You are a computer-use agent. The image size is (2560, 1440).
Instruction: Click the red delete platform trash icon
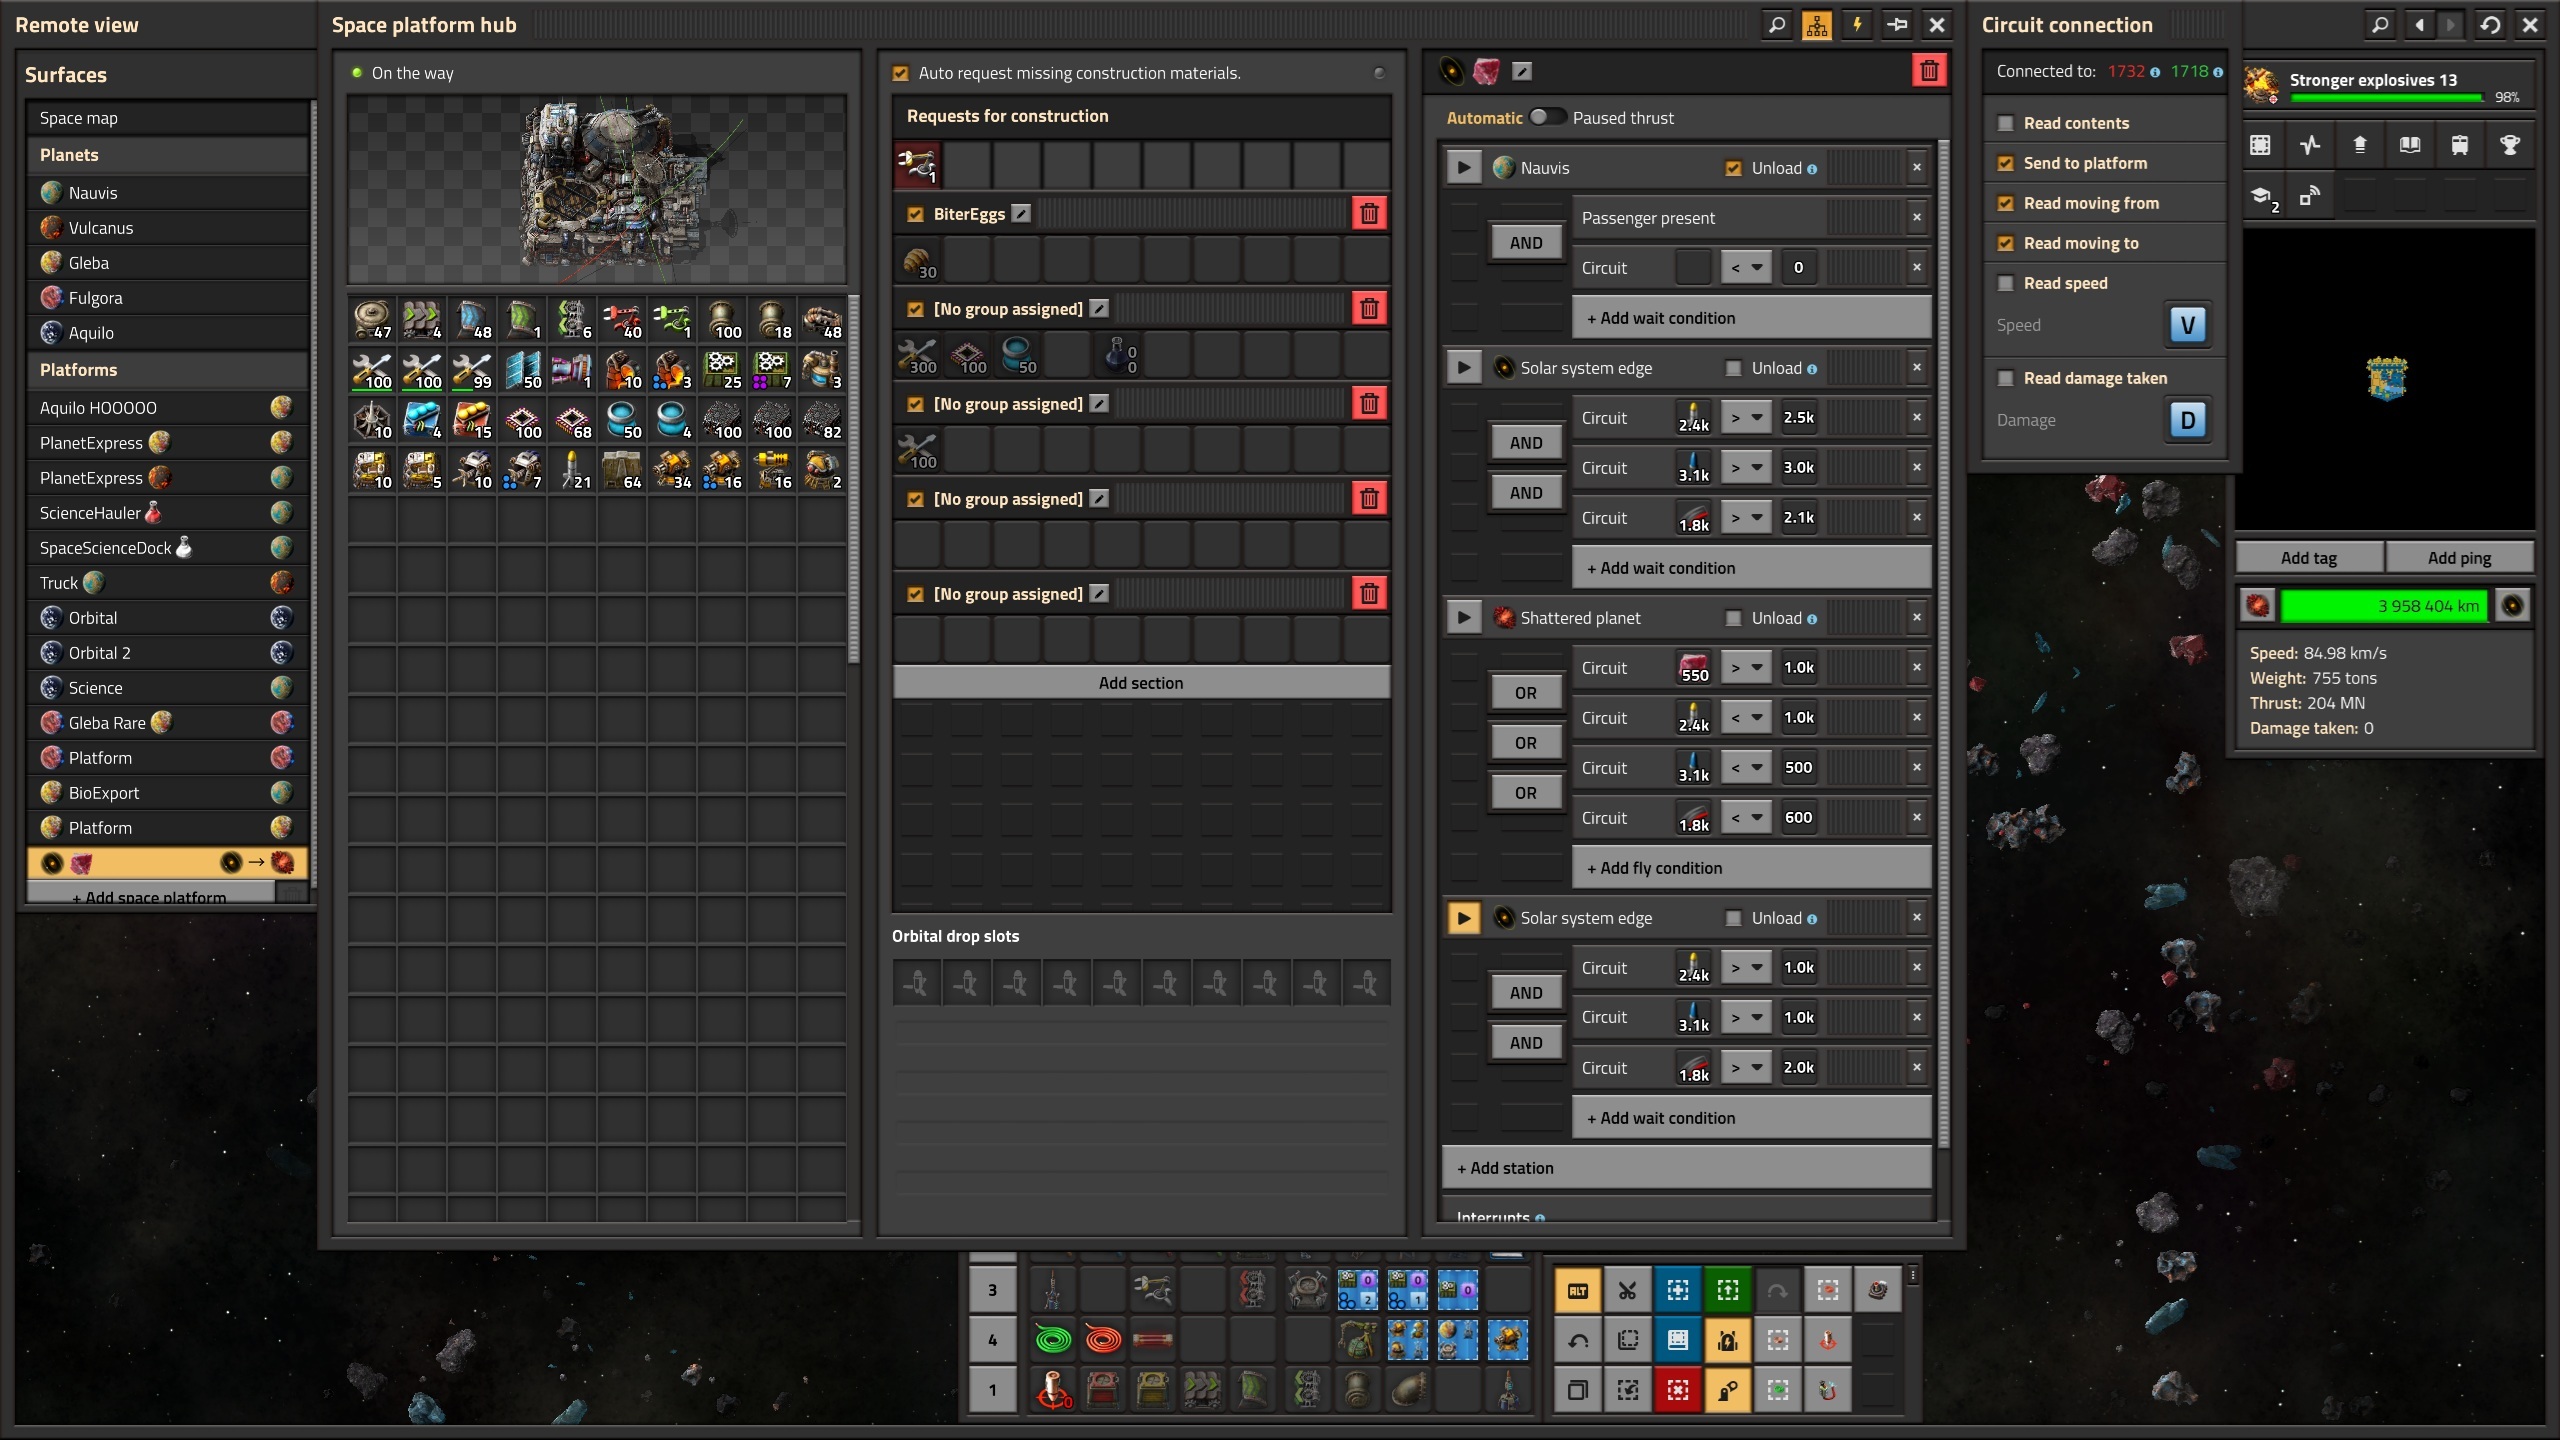1929,71
